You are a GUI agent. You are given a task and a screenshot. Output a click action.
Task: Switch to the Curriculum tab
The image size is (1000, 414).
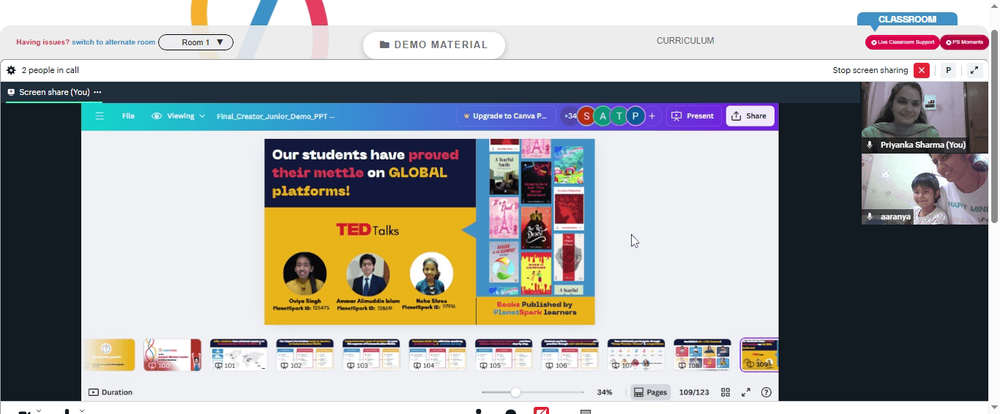(x=685, y=41)
